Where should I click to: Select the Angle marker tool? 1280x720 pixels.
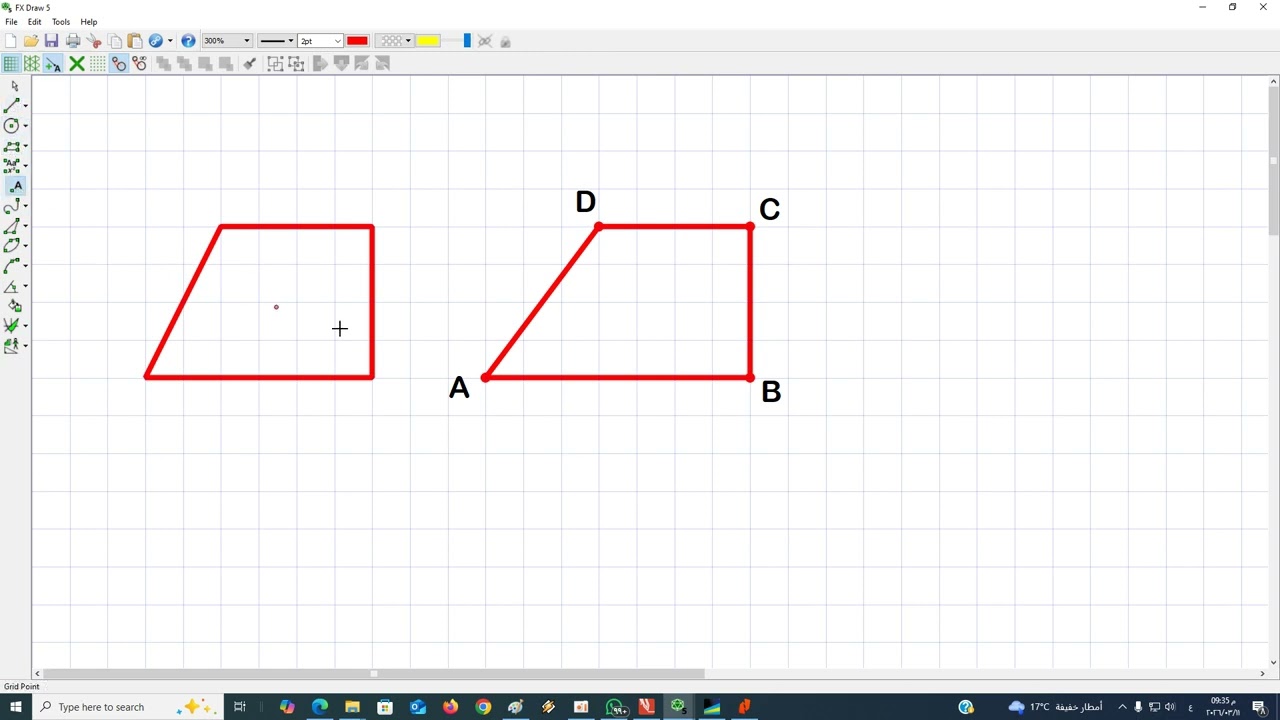coord(12,287)
